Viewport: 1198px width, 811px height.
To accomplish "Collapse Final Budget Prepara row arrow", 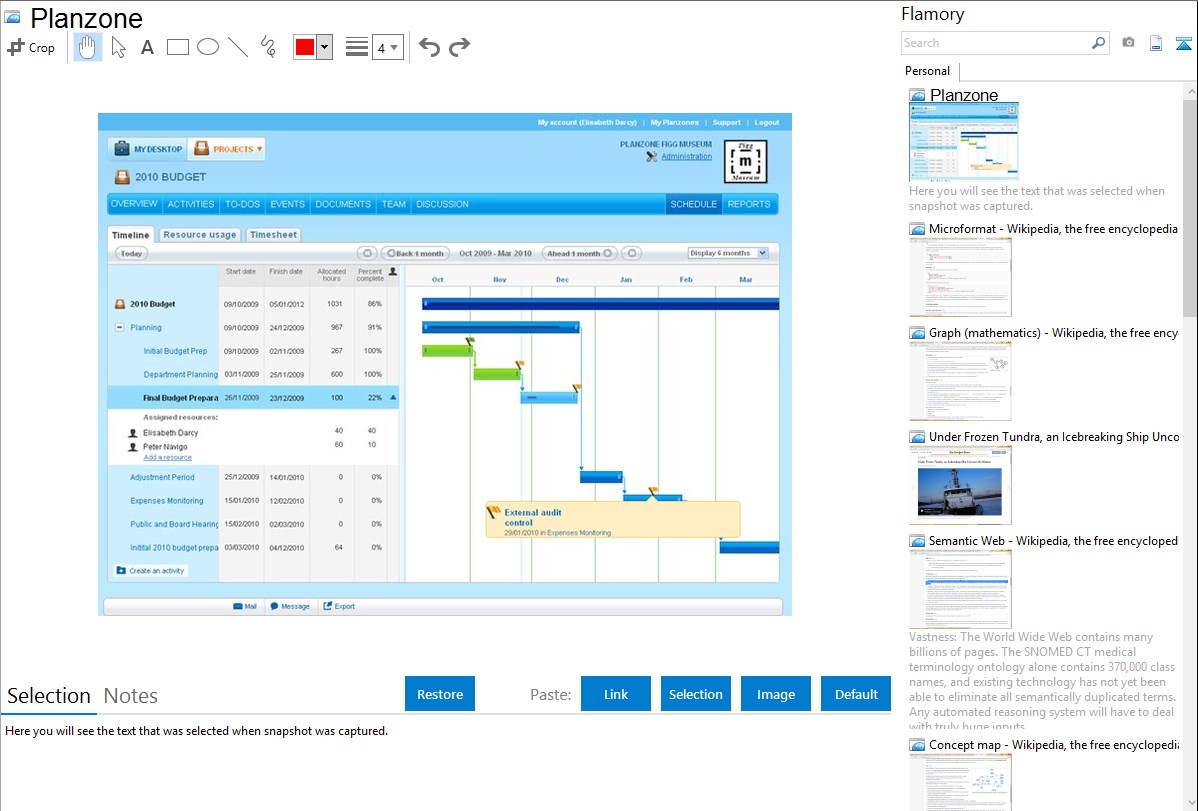I will tap(393, 397).
